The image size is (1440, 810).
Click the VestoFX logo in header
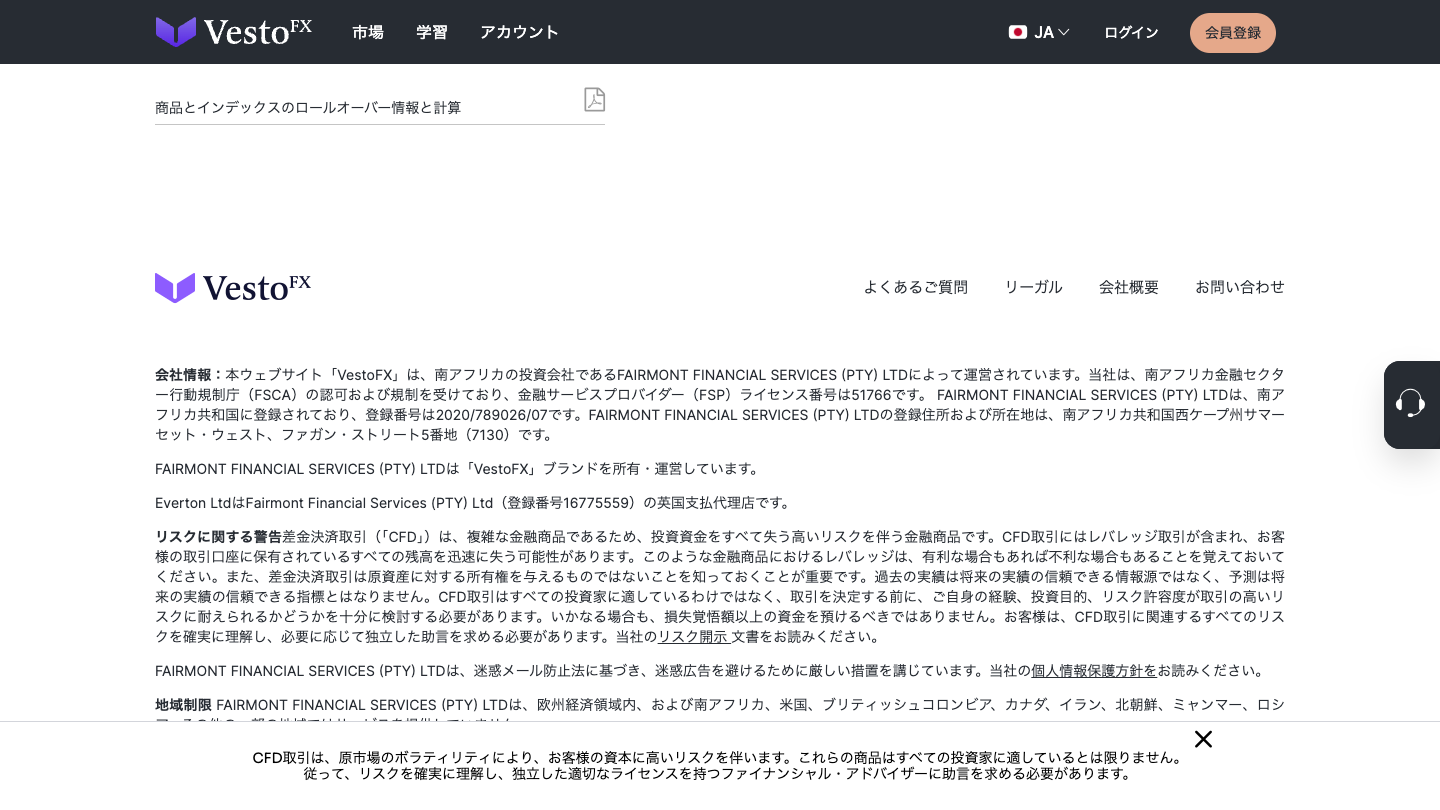(x=234, y=32)
